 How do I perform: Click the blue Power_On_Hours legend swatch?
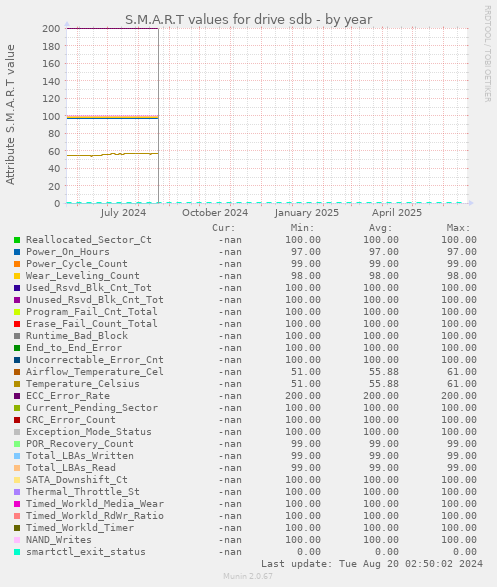17,252
